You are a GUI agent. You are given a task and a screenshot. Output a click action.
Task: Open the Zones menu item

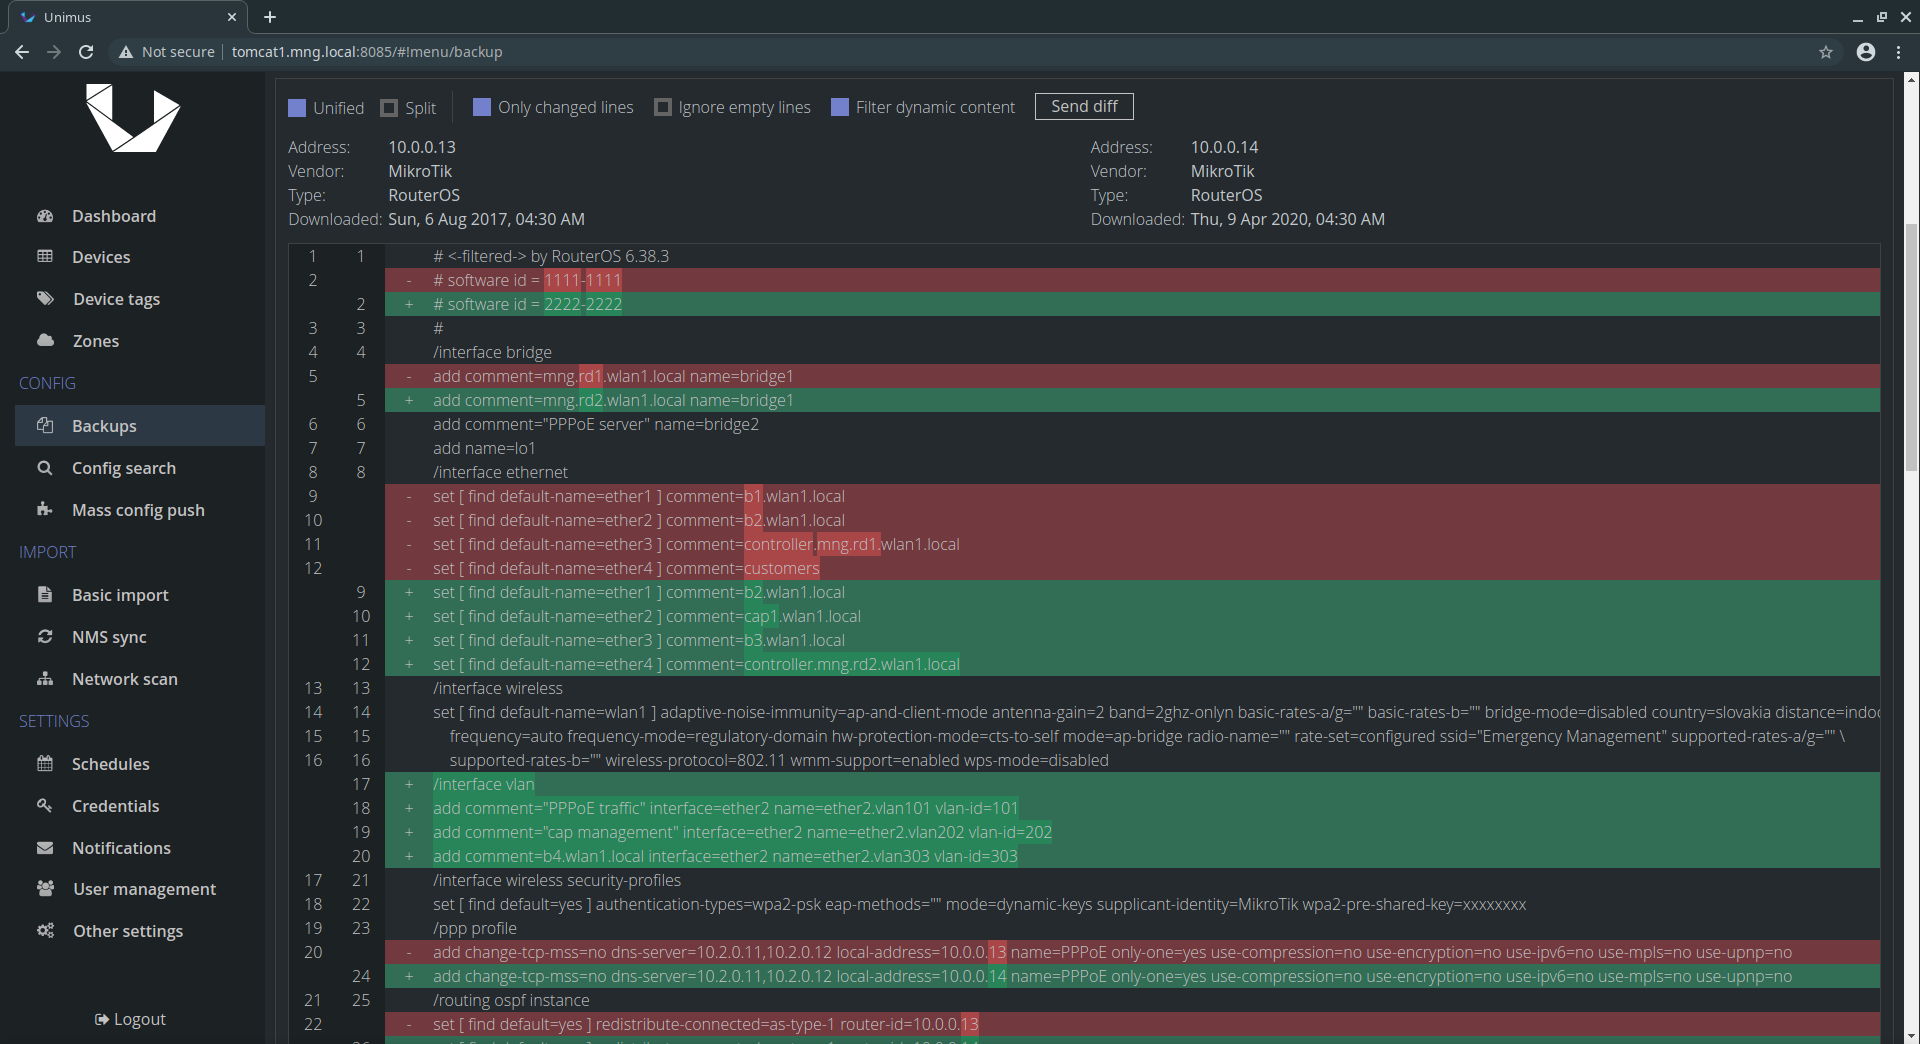coord(96,341)
